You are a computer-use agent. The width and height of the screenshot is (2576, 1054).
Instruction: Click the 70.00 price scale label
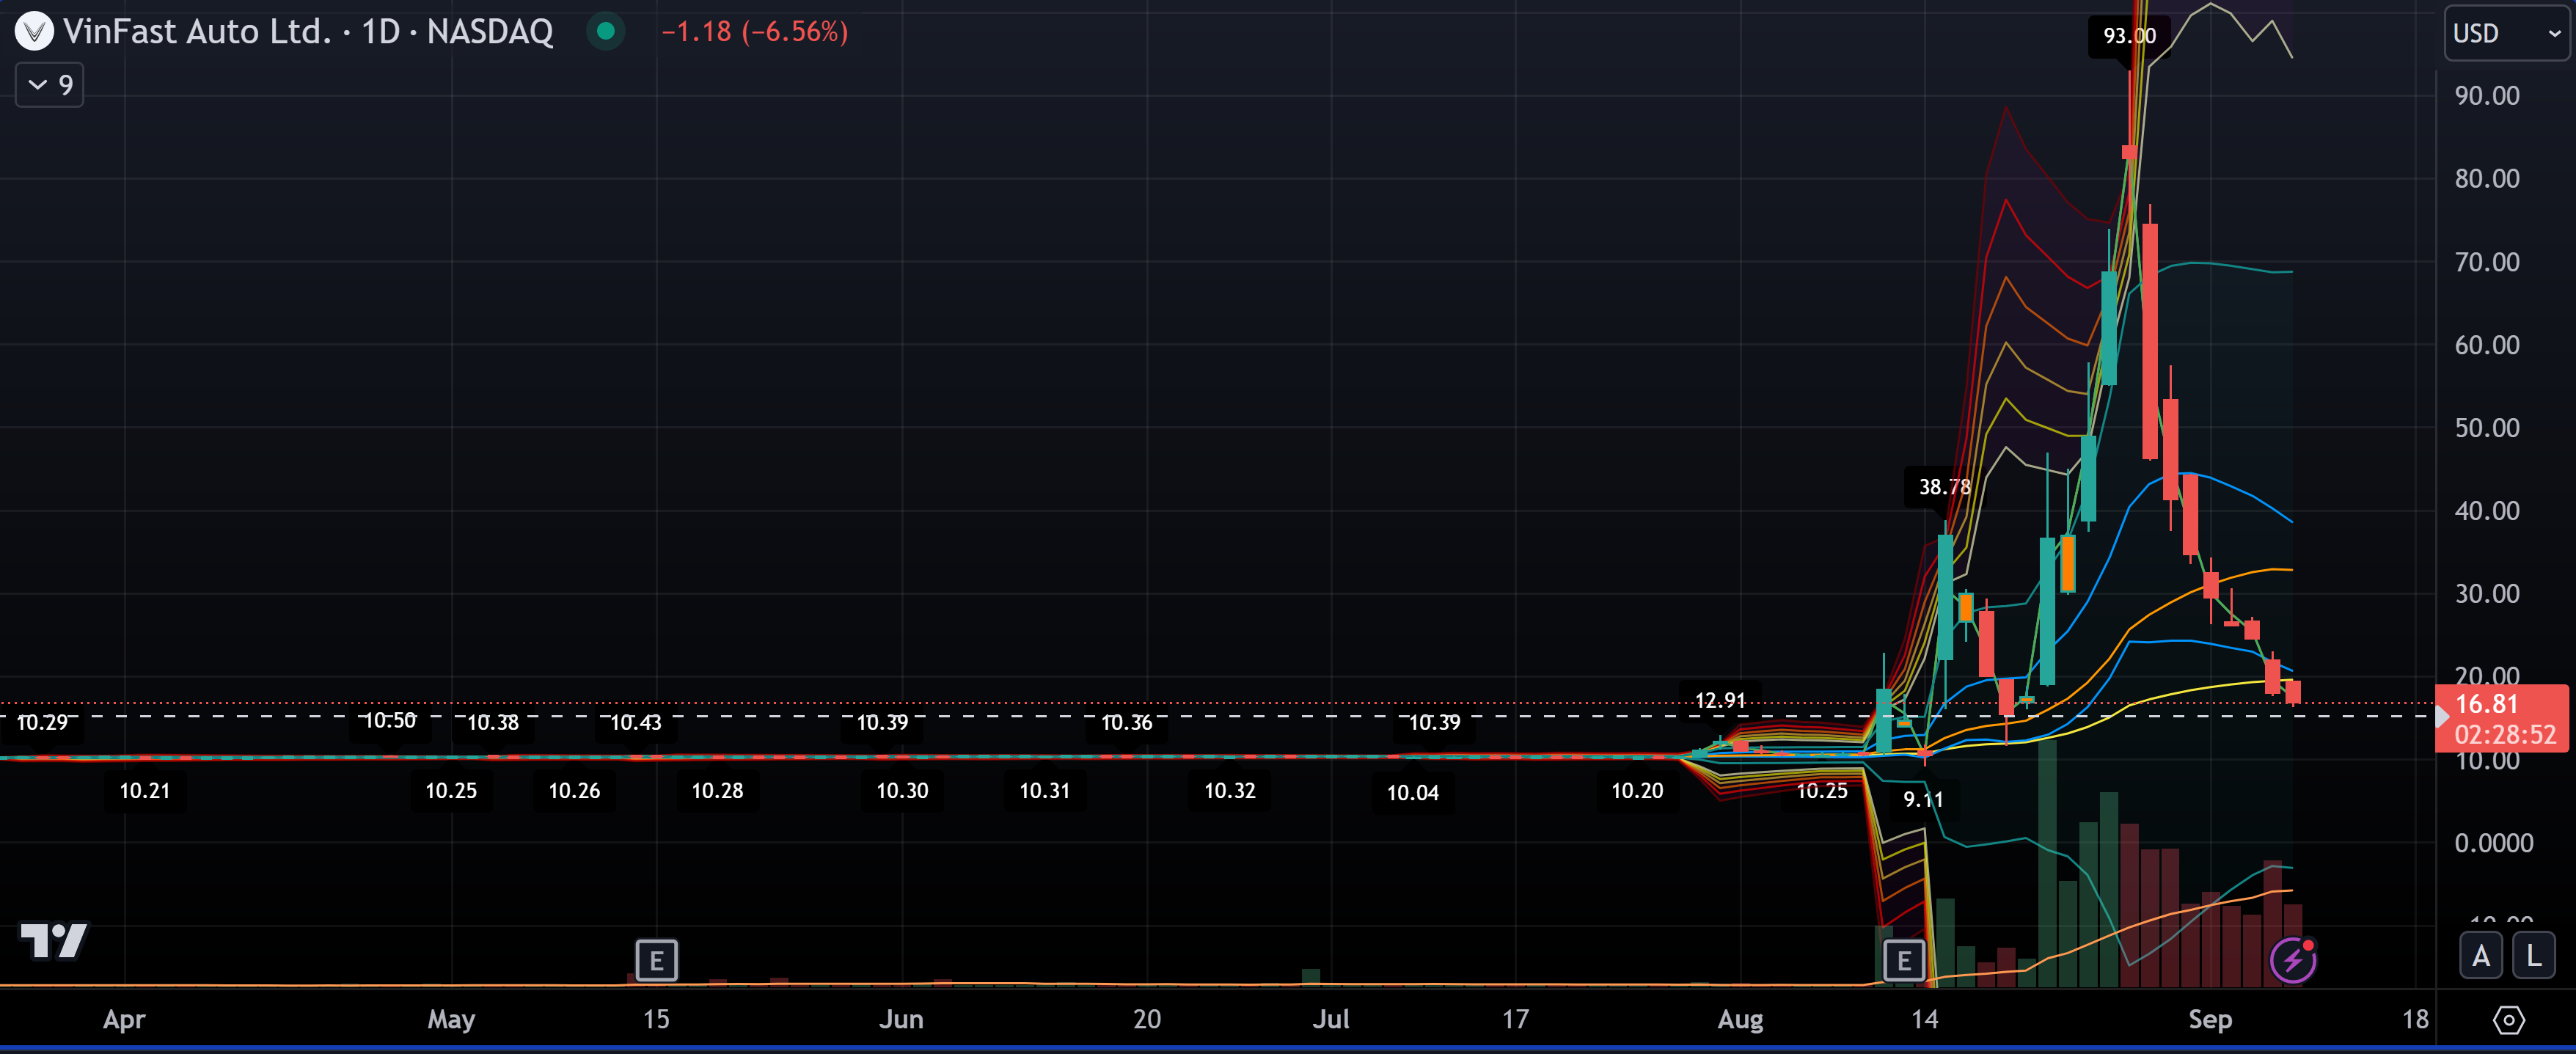click(2487, 262)
